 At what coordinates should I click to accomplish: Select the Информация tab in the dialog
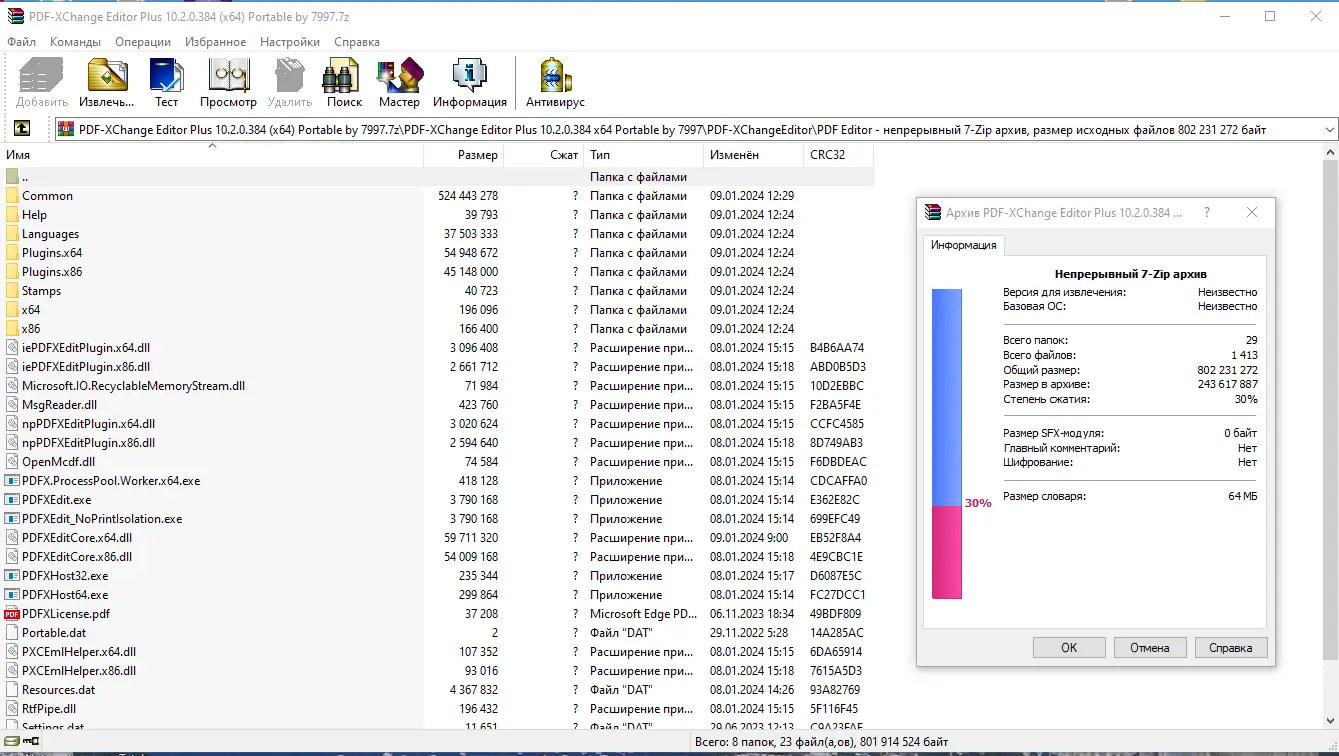point(964,245)
